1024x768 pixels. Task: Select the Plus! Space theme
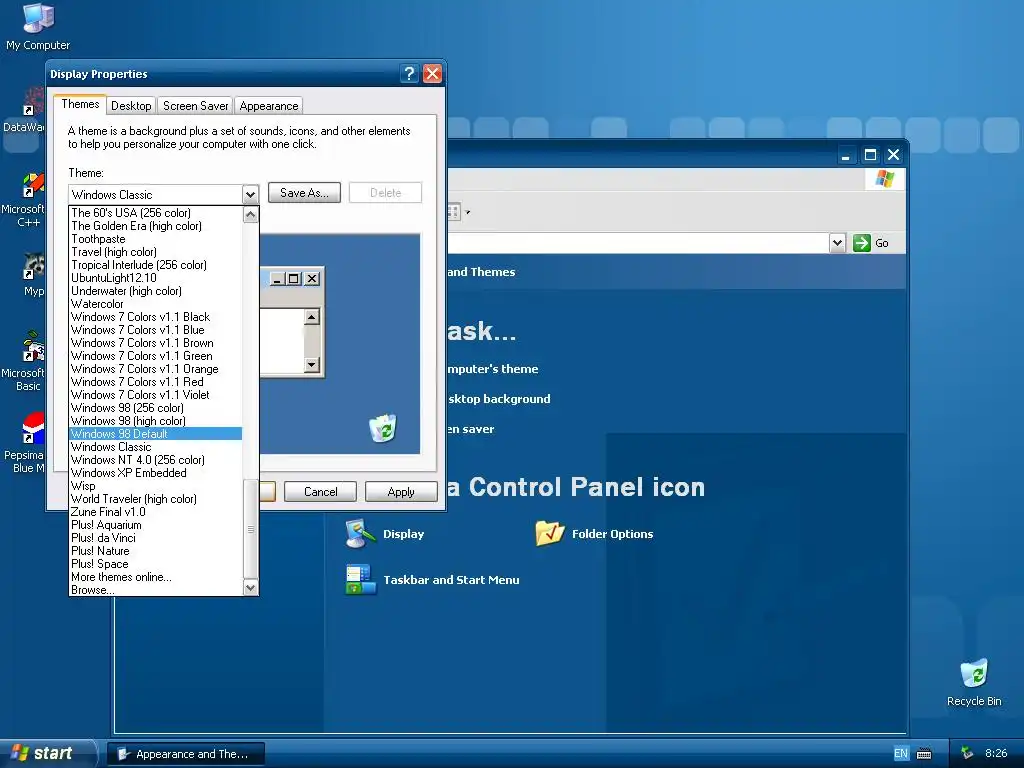155,564
